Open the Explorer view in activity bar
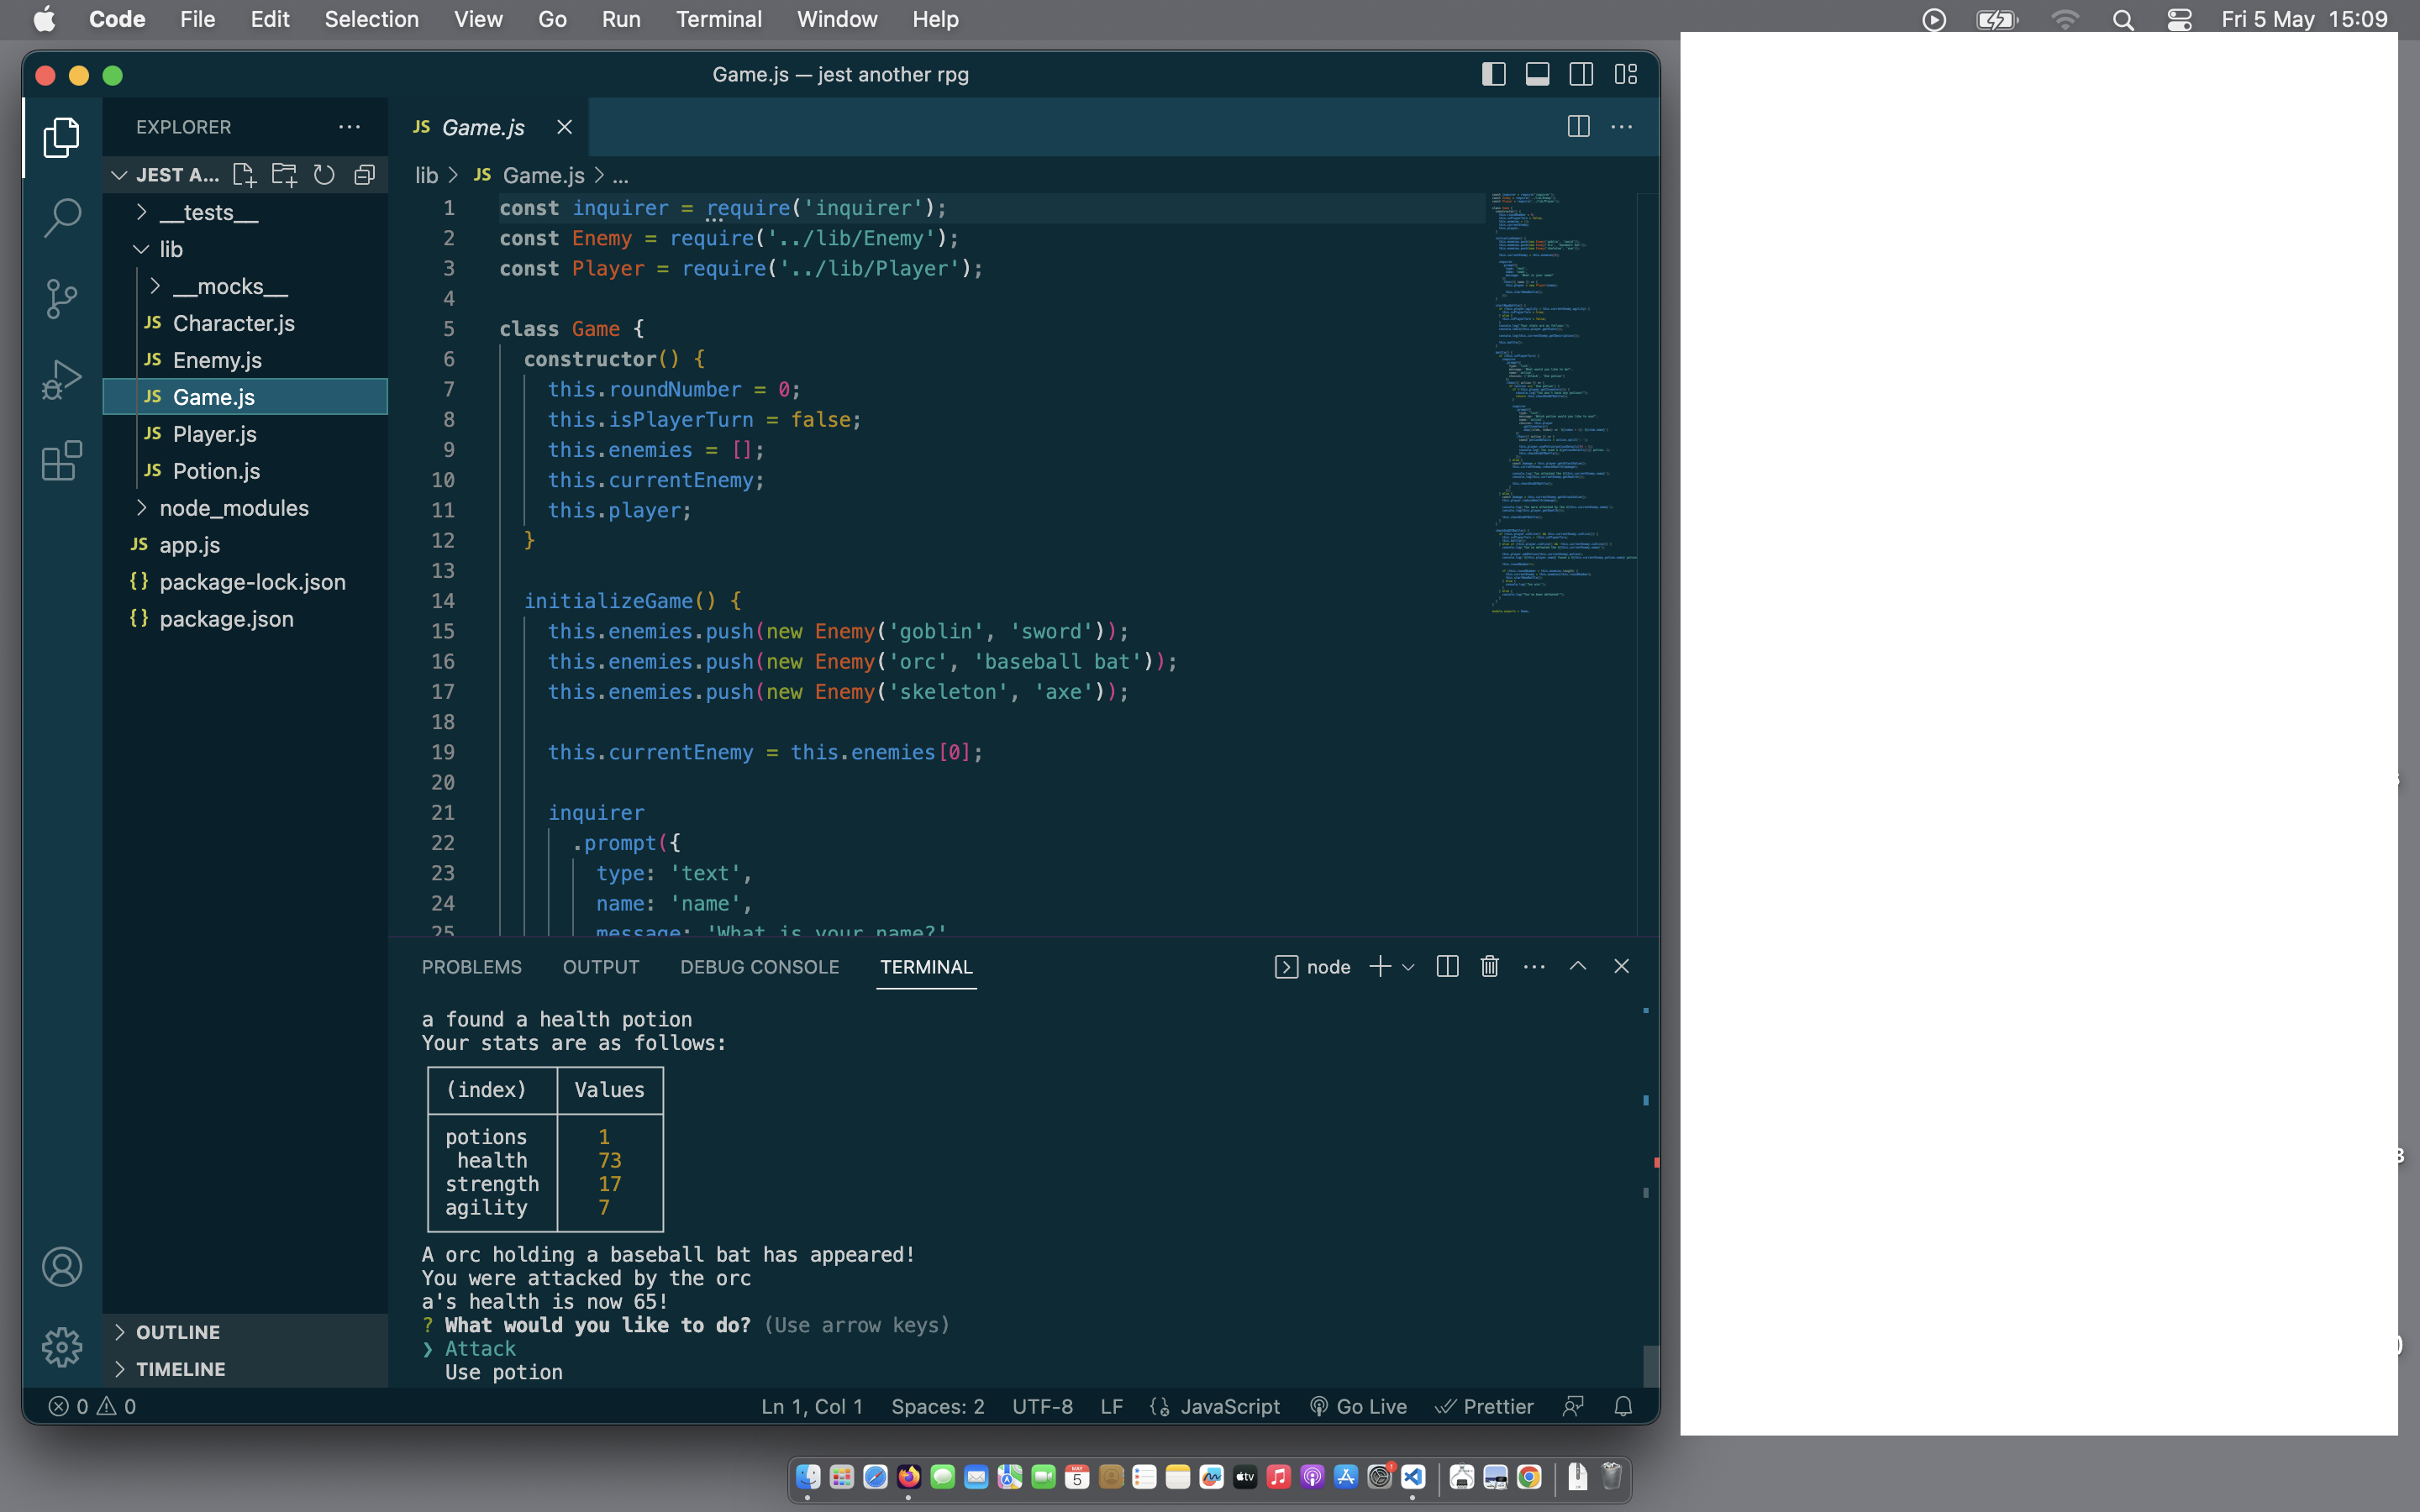2420x1512 pixels. [62, 137]
